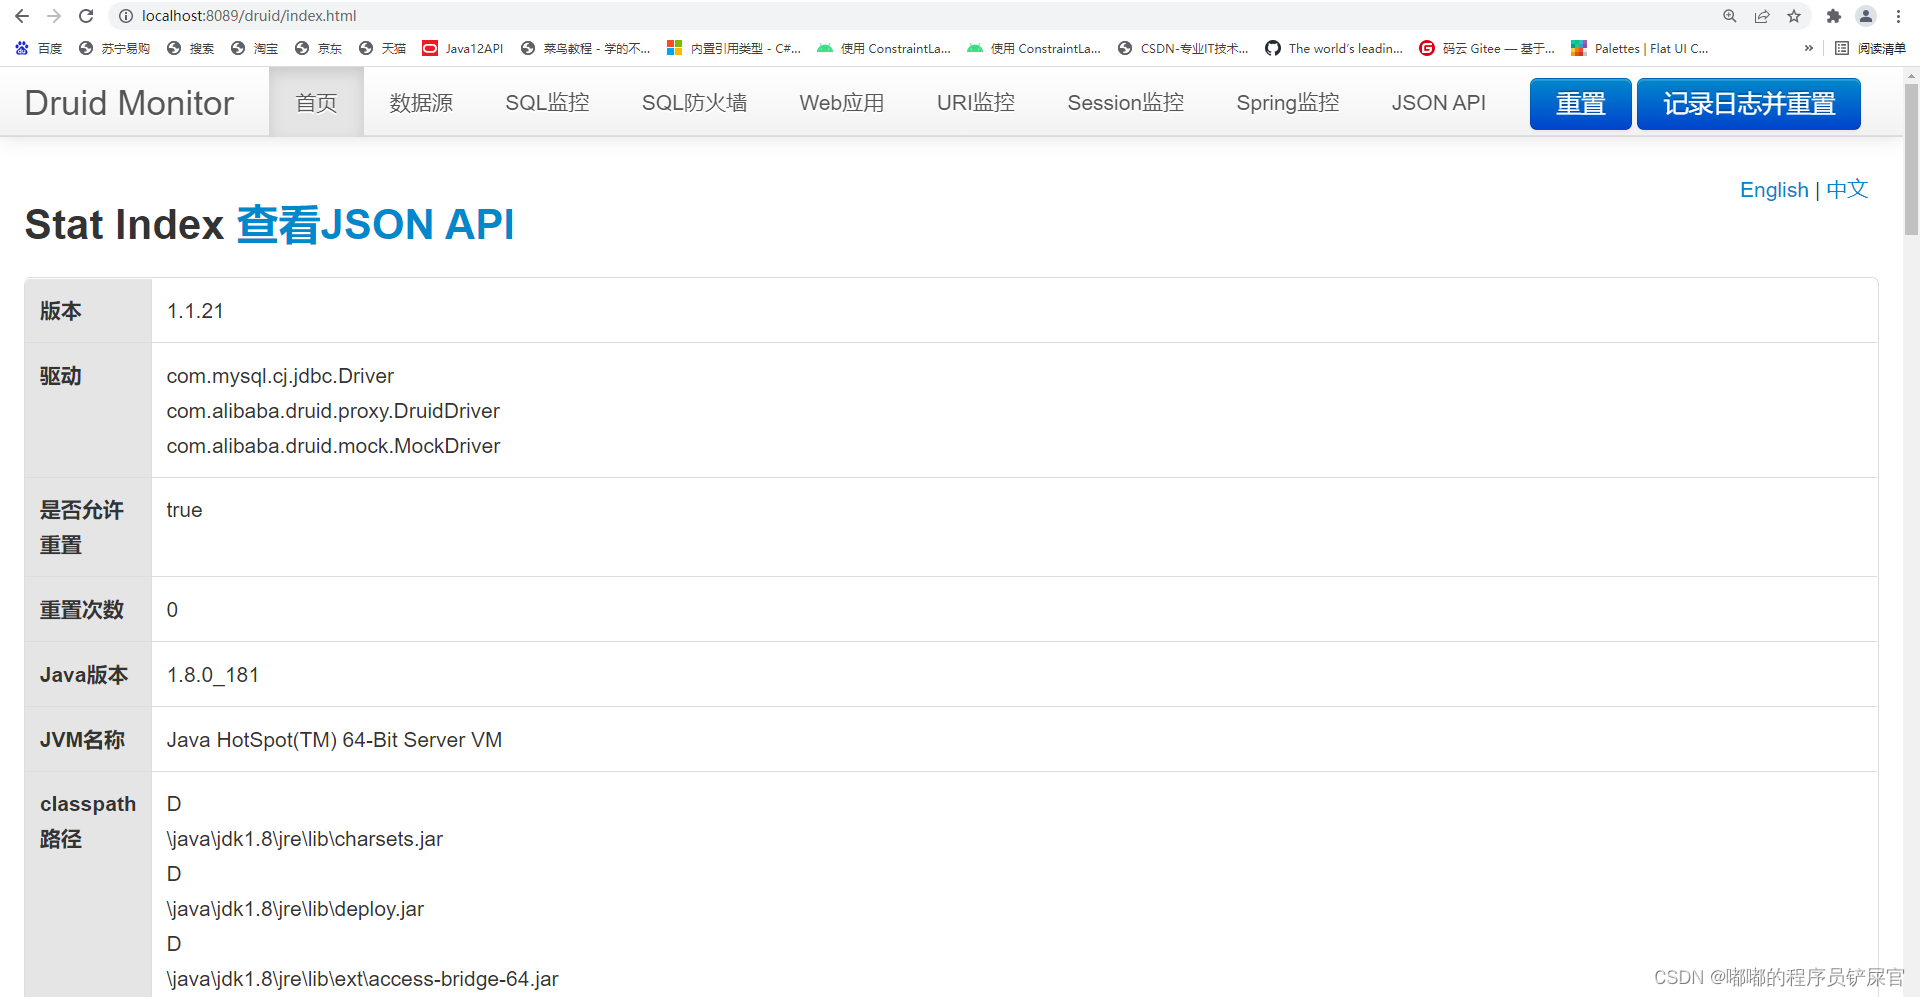Go back to the previous page
The height and width of the screenshot is (997, 1920).
tap(22, 16)
